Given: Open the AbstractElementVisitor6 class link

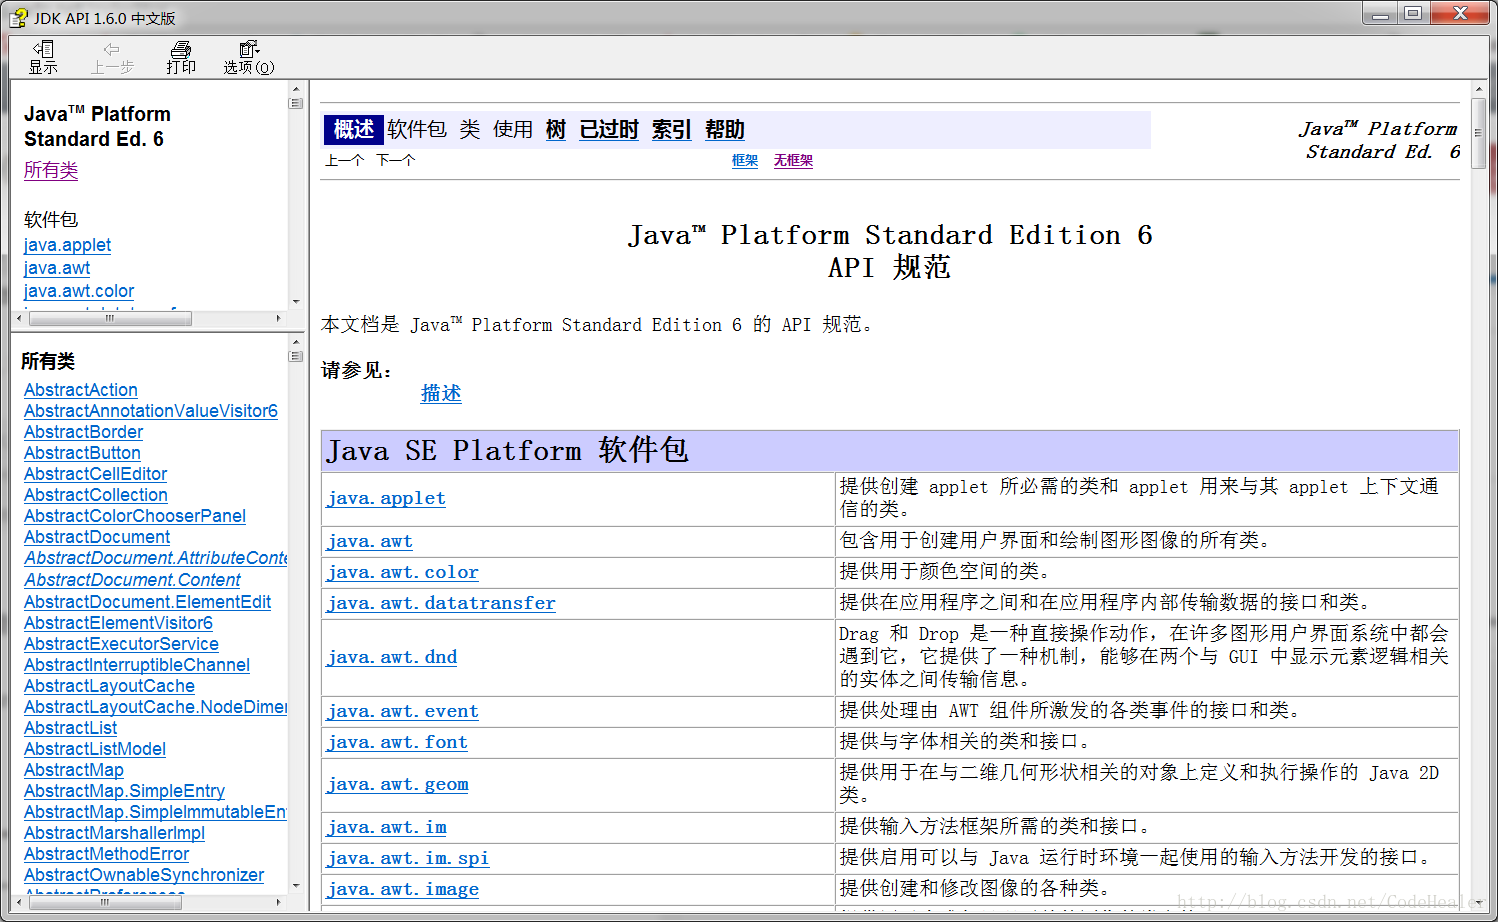Looking at the screenshot, I should click(x=118, y=623).
